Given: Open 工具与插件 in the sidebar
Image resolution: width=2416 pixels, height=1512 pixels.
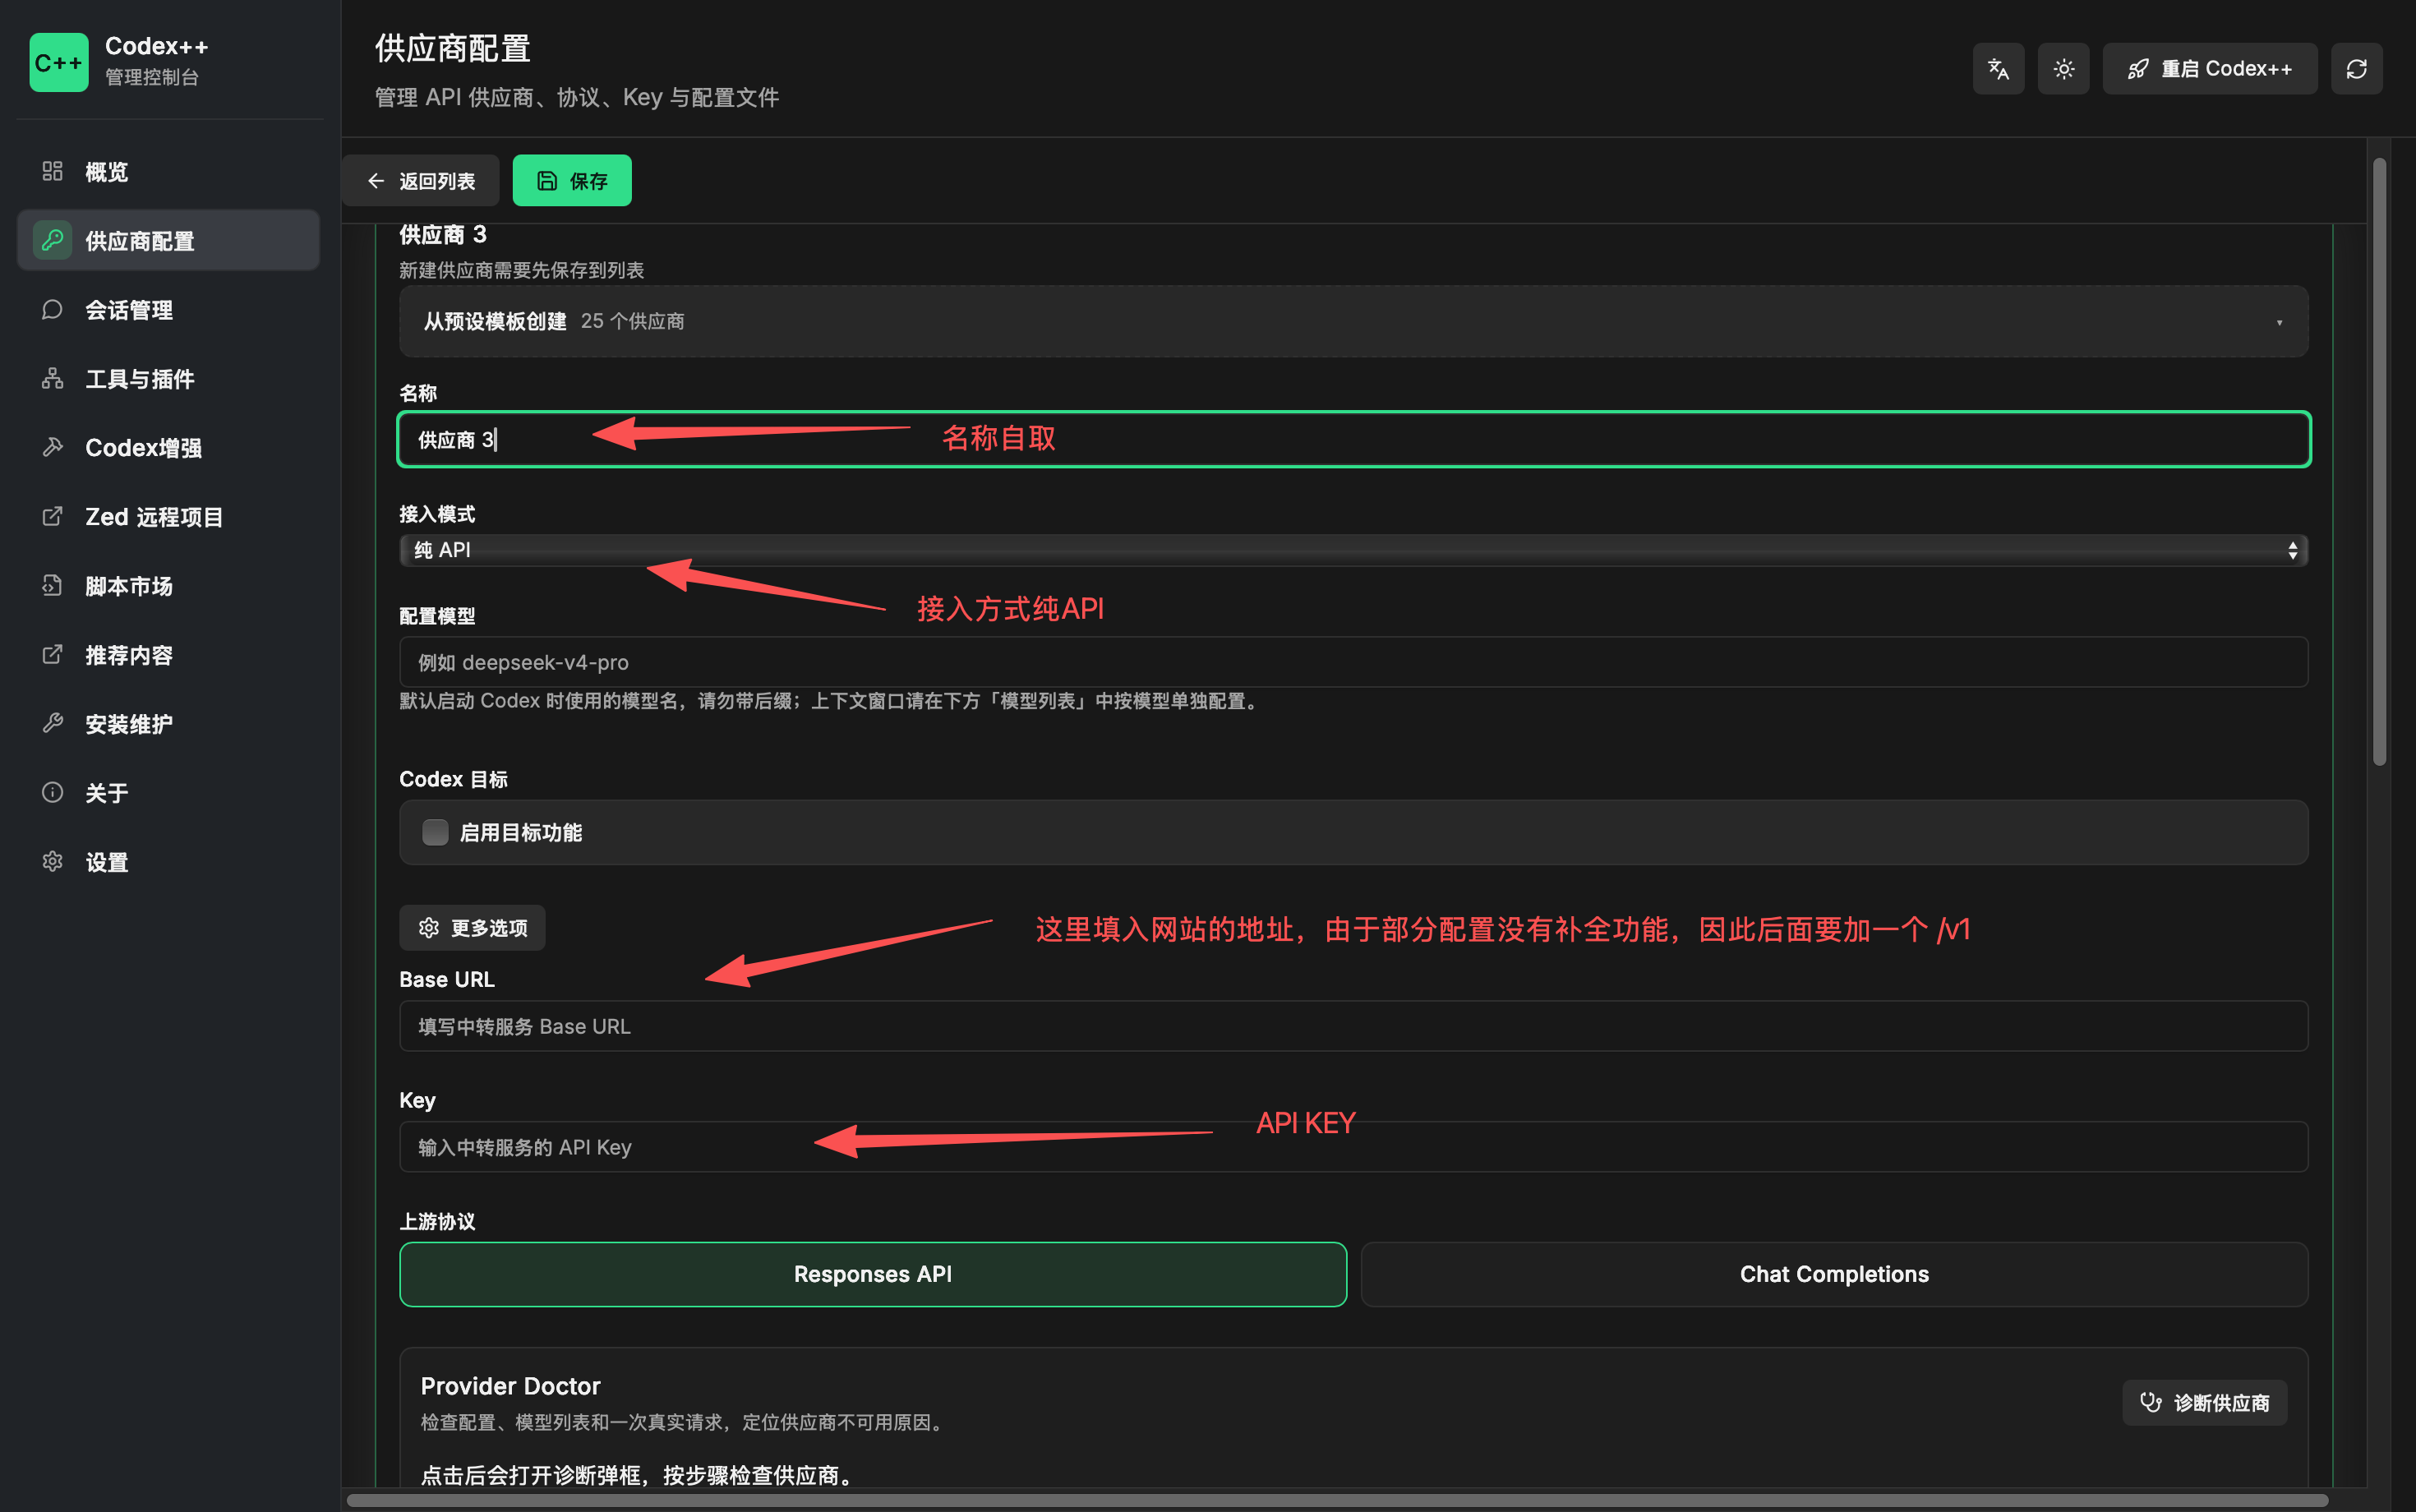Looking at the screenshot, I should pyautogui.click(x=168, y=378).
